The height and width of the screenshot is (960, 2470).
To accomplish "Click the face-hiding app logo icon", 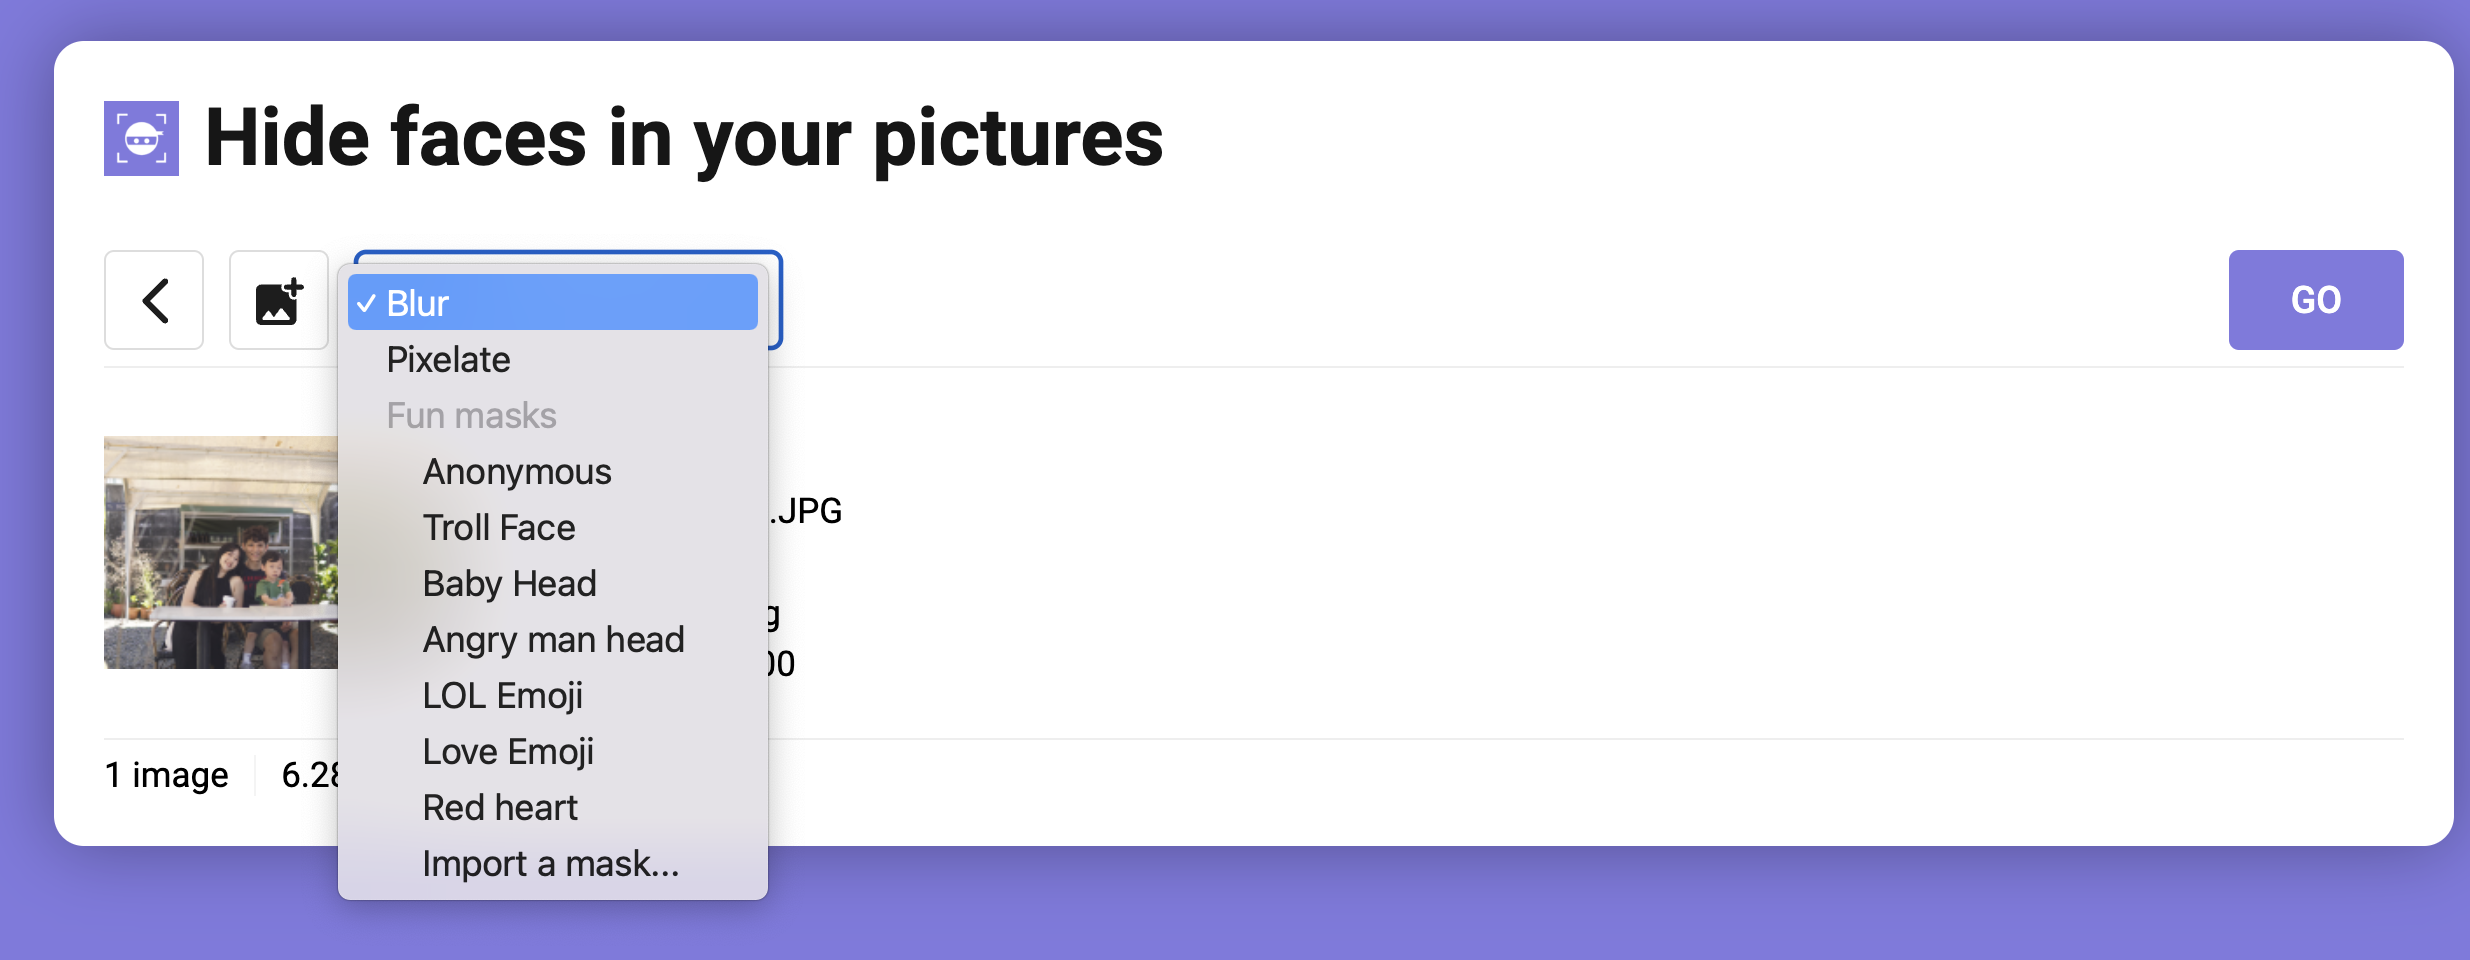I will click(141, 138).
